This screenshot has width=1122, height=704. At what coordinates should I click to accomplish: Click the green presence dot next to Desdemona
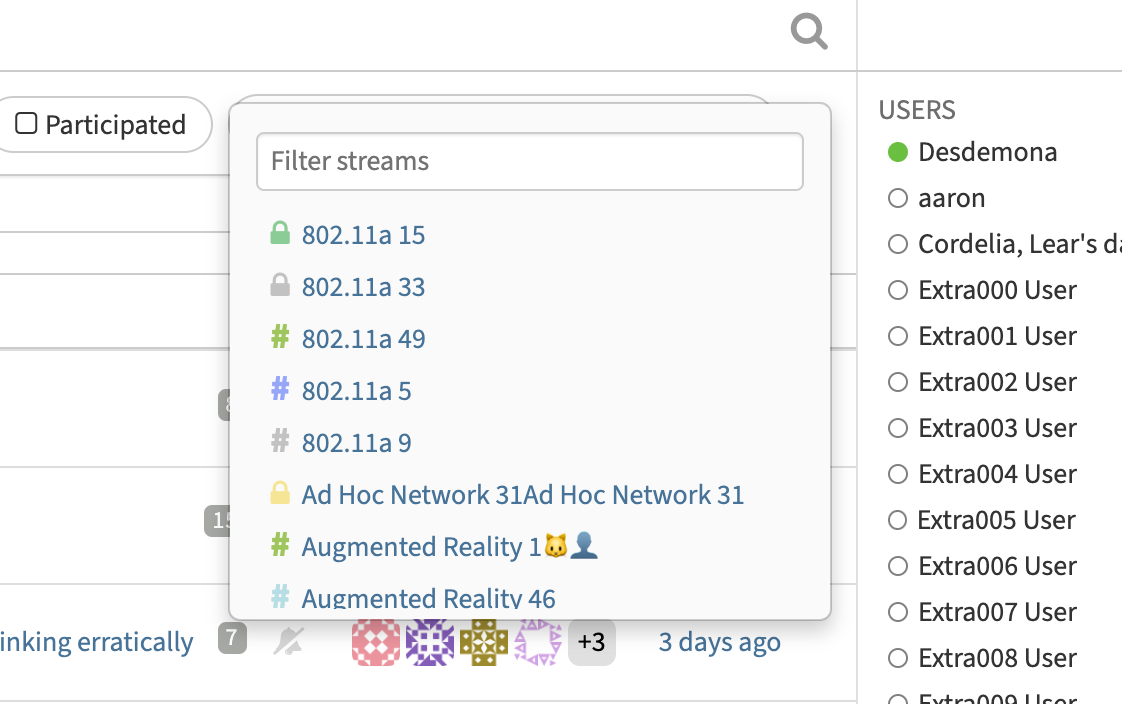pyautogui.click(x=896, y=152)
